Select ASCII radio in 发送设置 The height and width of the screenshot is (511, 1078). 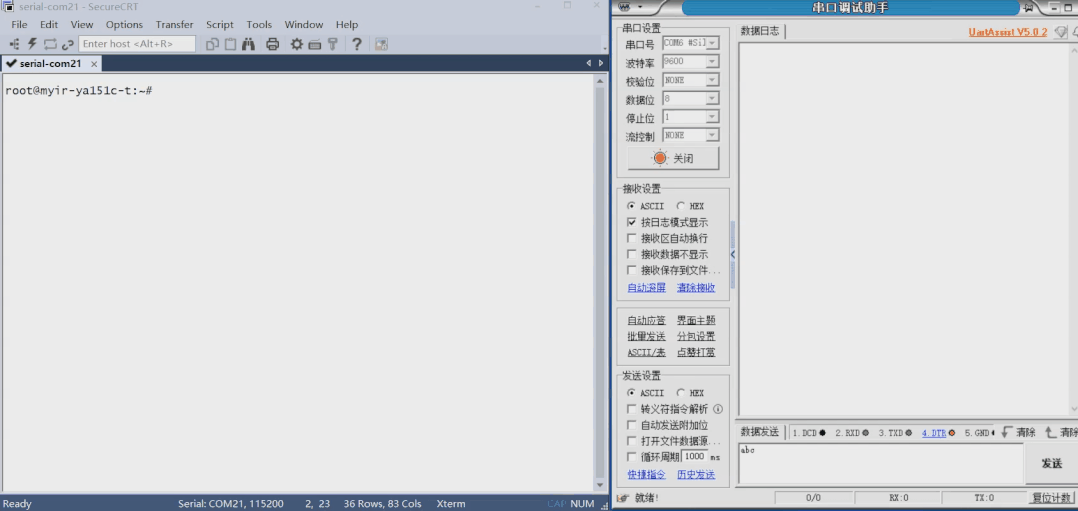[631, 393]
